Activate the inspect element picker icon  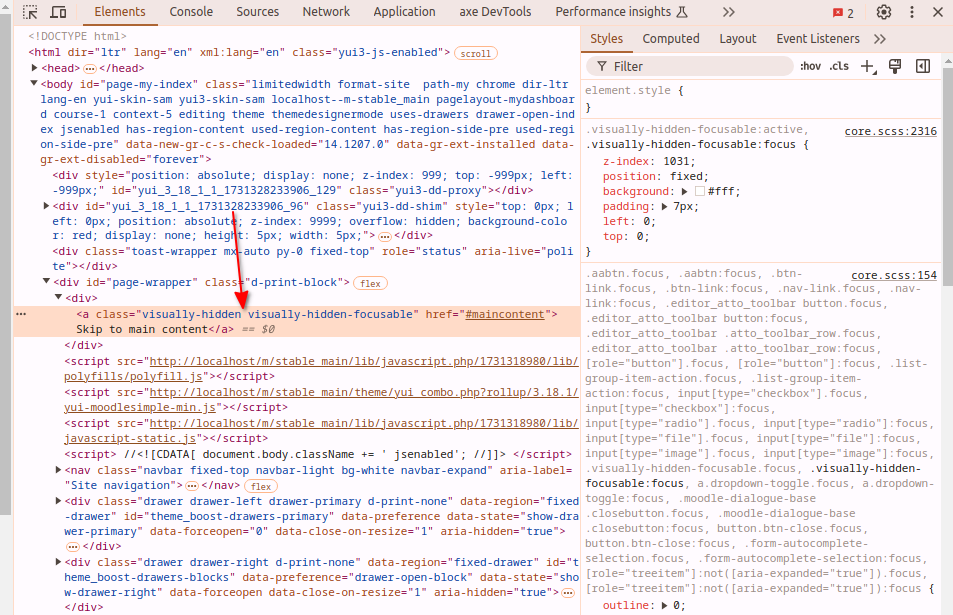30,12
